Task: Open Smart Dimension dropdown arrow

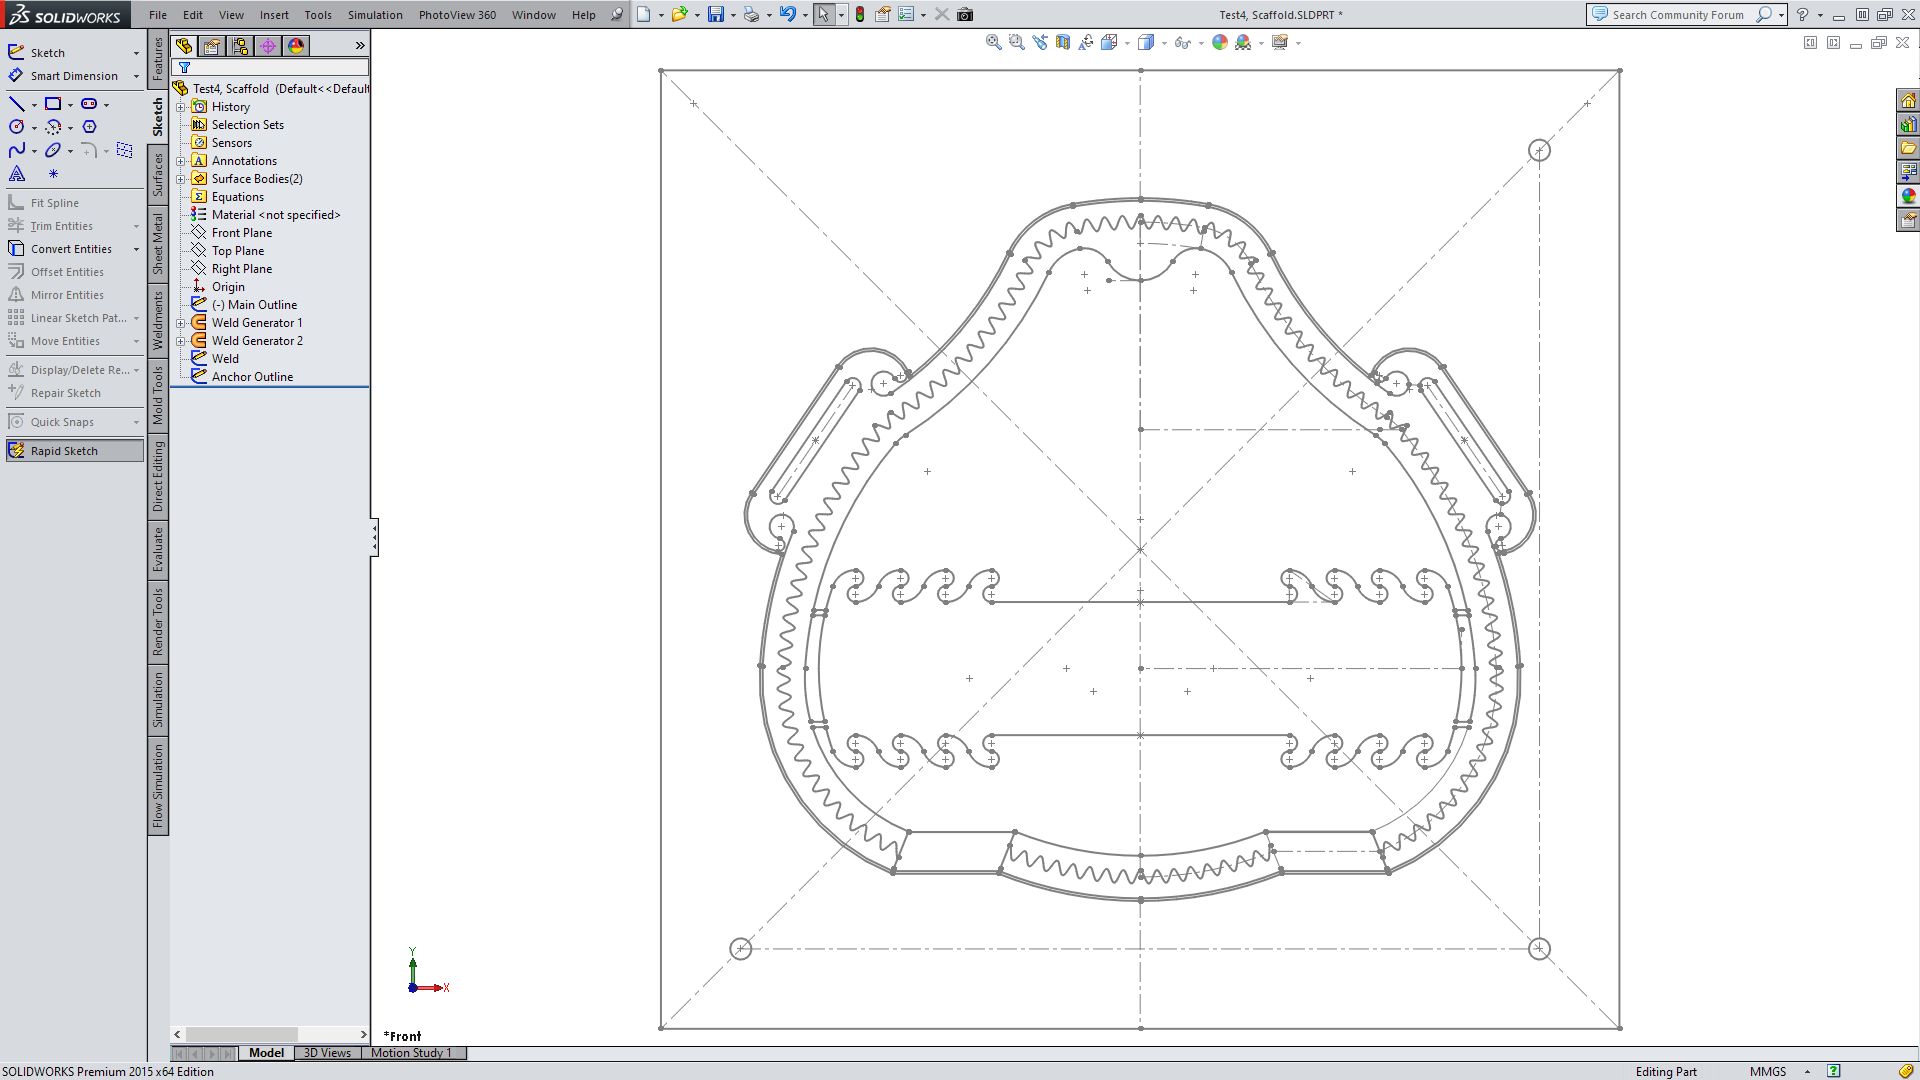Action: coord(136,77)
